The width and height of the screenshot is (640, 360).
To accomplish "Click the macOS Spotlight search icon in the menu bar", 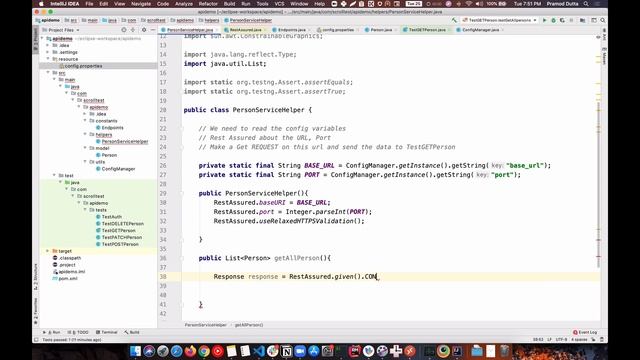I will coord(586,4).
